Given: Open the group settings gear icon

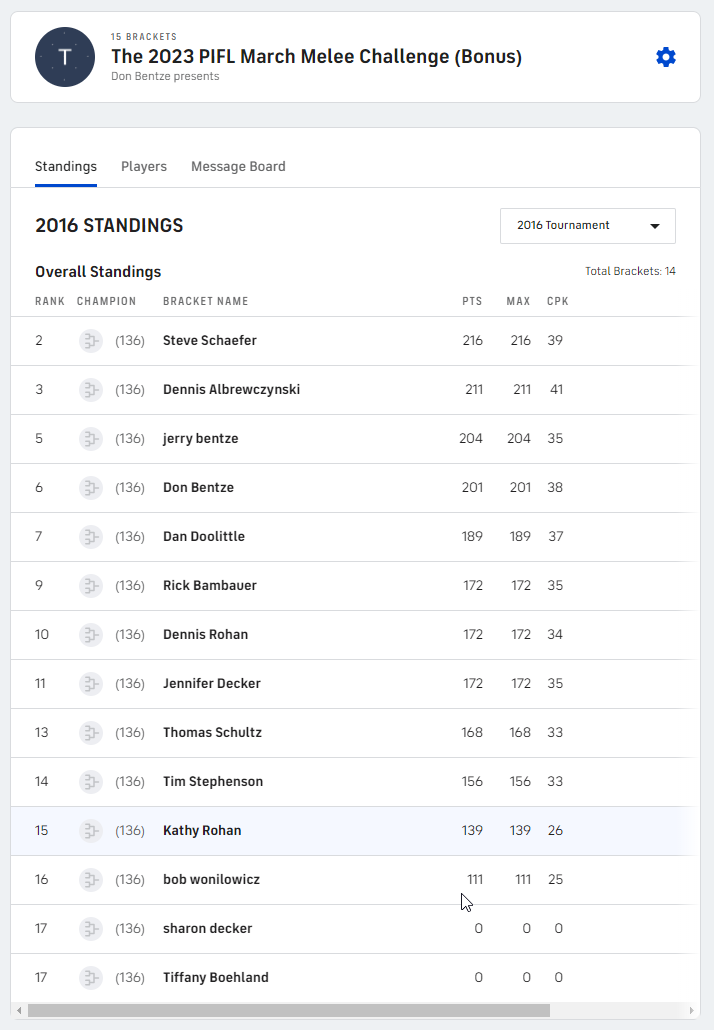Looking at the screenshot, I should pos(666,57).
